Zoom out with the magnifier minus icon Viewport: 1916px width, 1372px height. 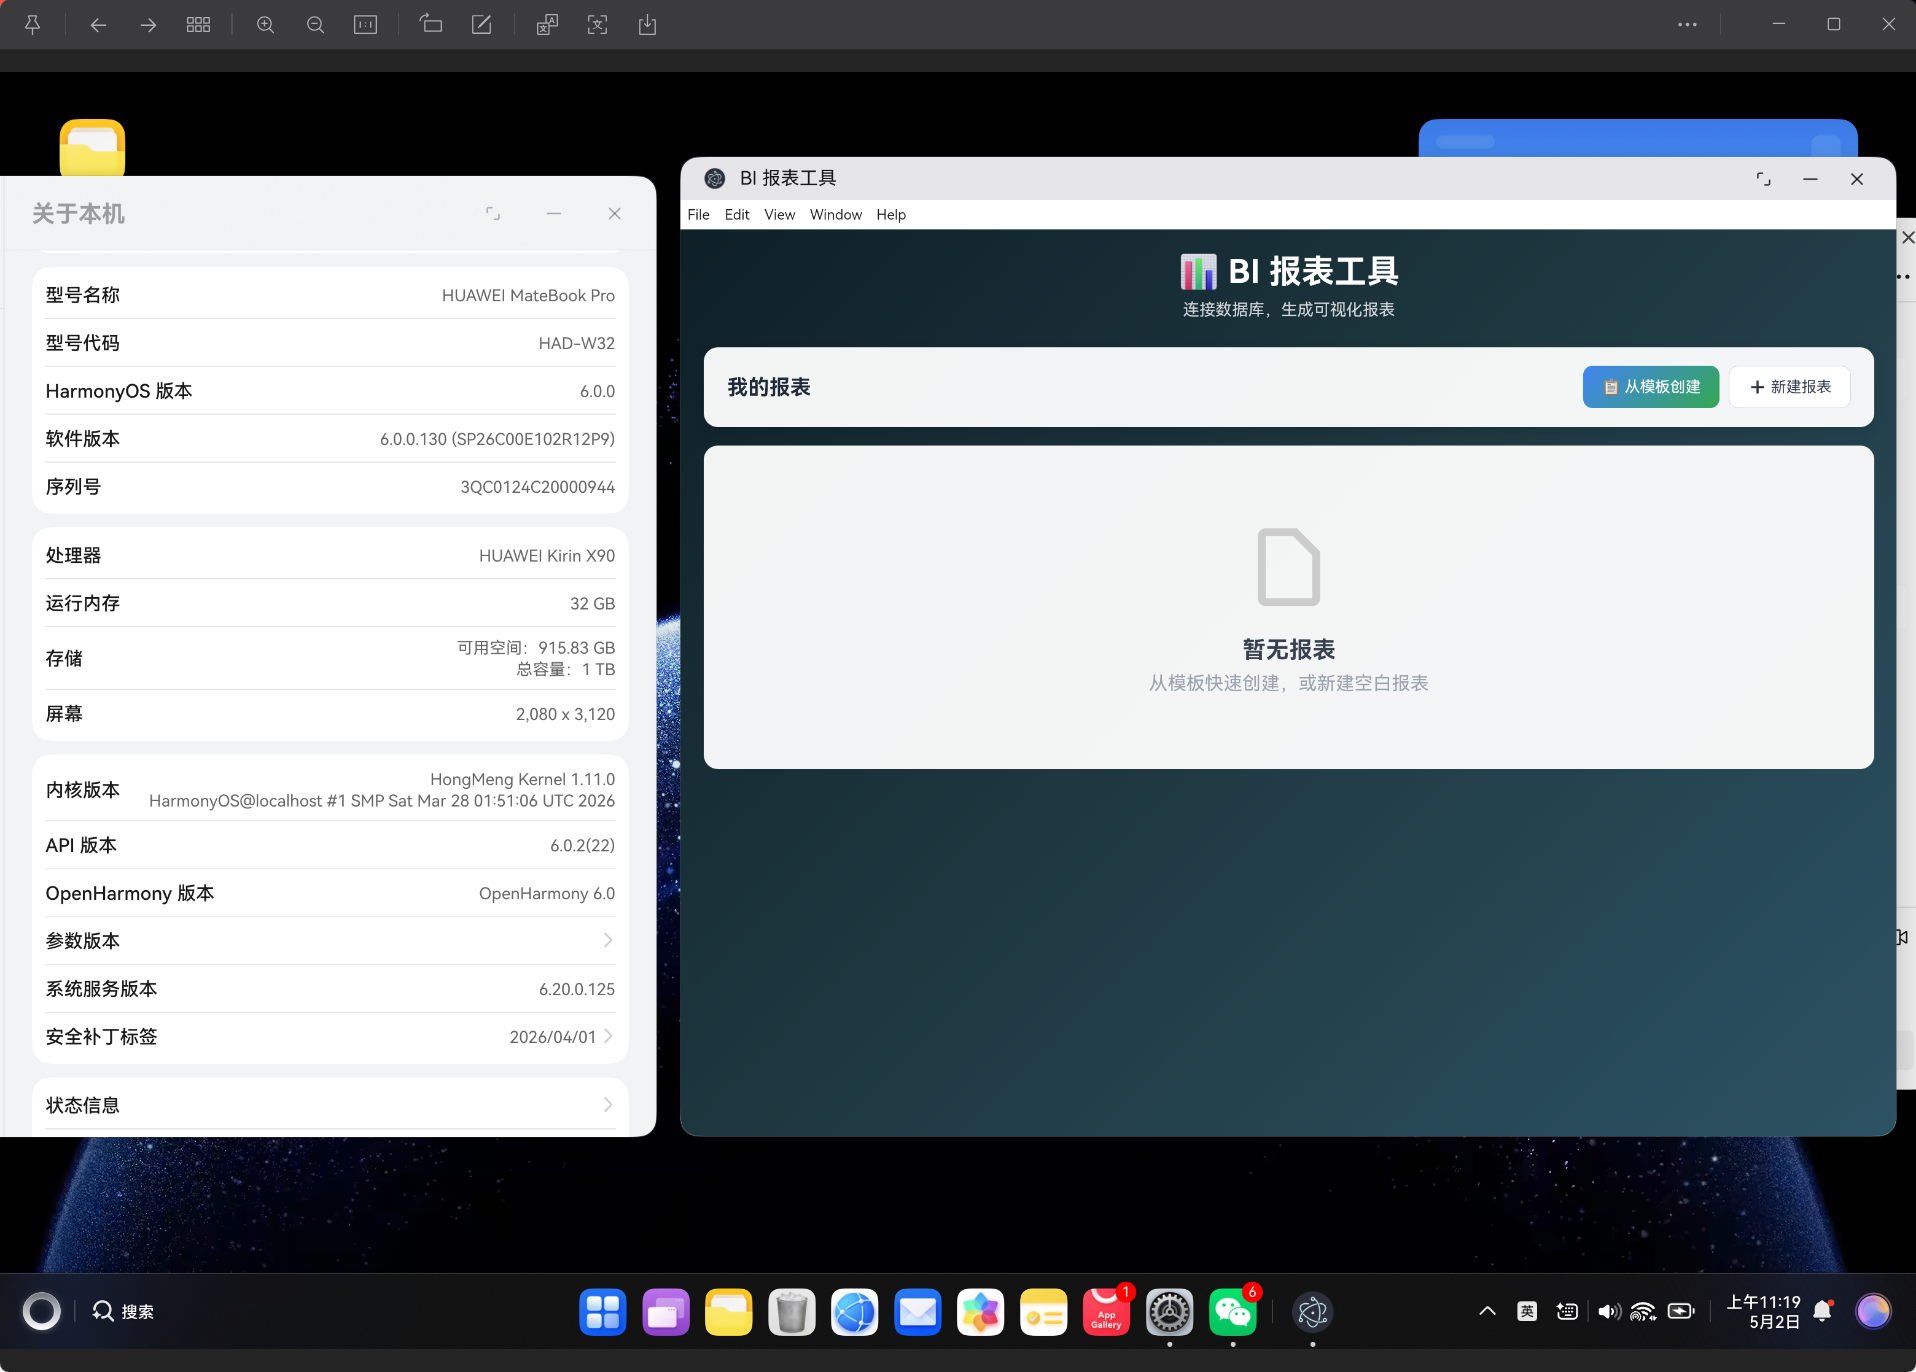click(x=315, y=25)
